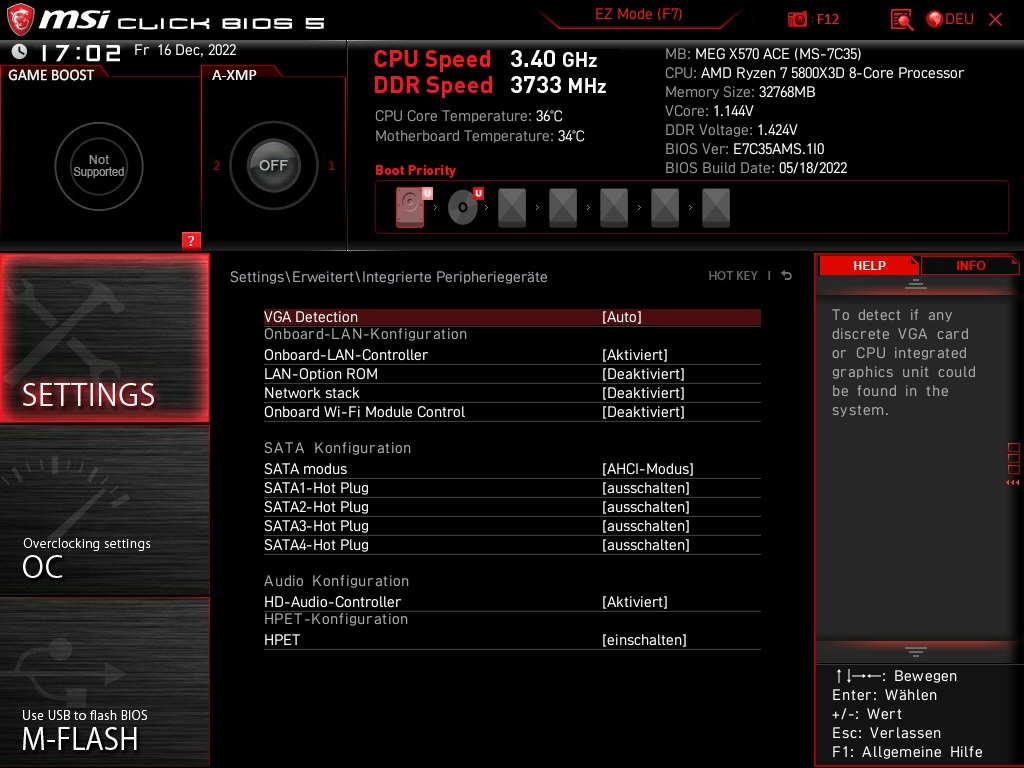Click the Boot Priority label
The image size is (1024, 768).
point(415,170)
